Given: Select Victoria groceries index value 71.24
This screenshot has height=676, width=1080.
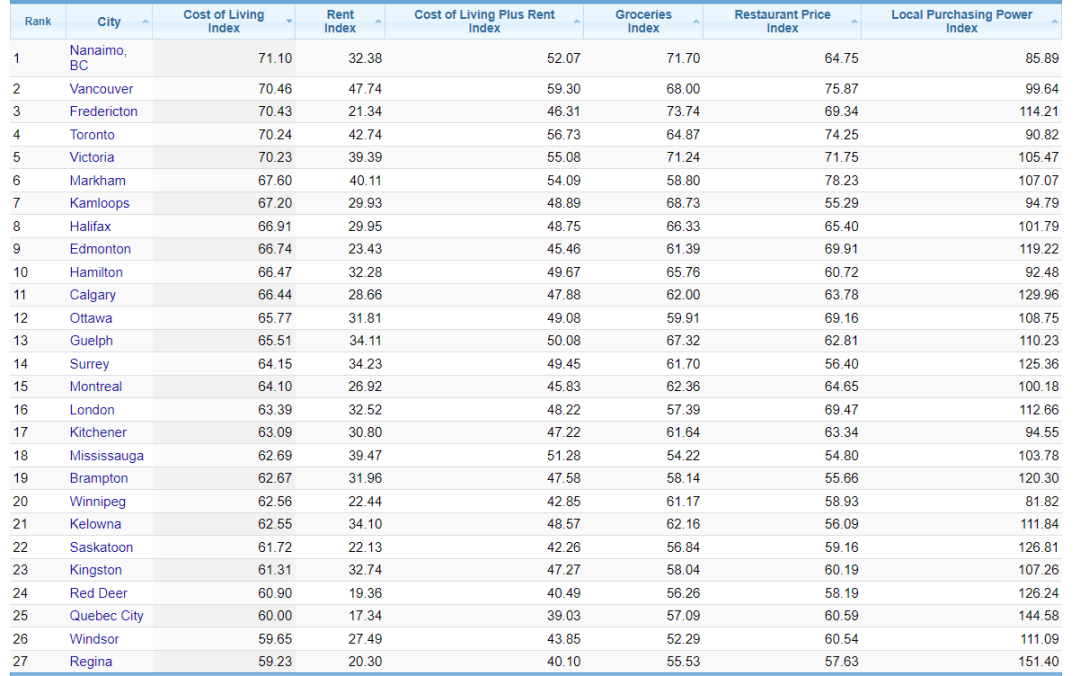Looking at the screenshot, I should pos(683,158).
